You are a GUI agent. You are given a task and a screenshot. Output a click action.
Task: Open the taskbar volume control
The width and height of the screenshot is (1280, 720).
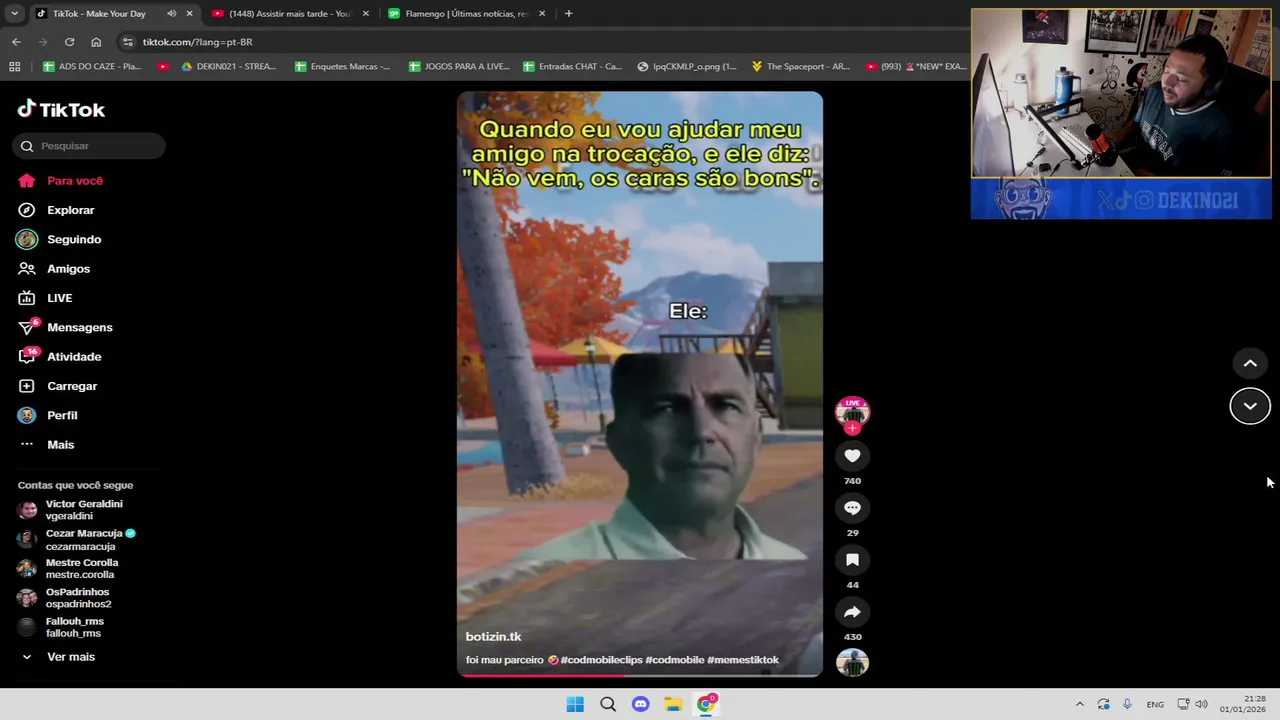coord(1202,704)
